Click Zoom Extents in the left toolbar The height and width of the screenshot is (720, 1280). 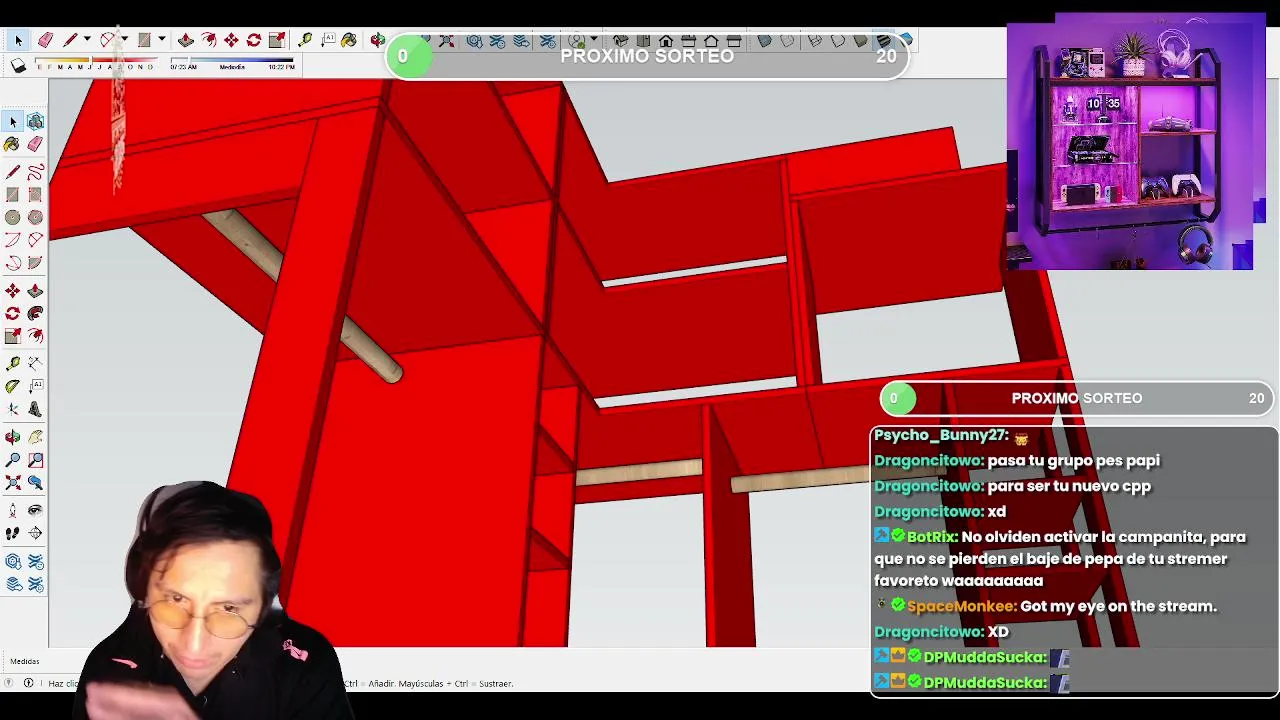[x=13, y=483]
